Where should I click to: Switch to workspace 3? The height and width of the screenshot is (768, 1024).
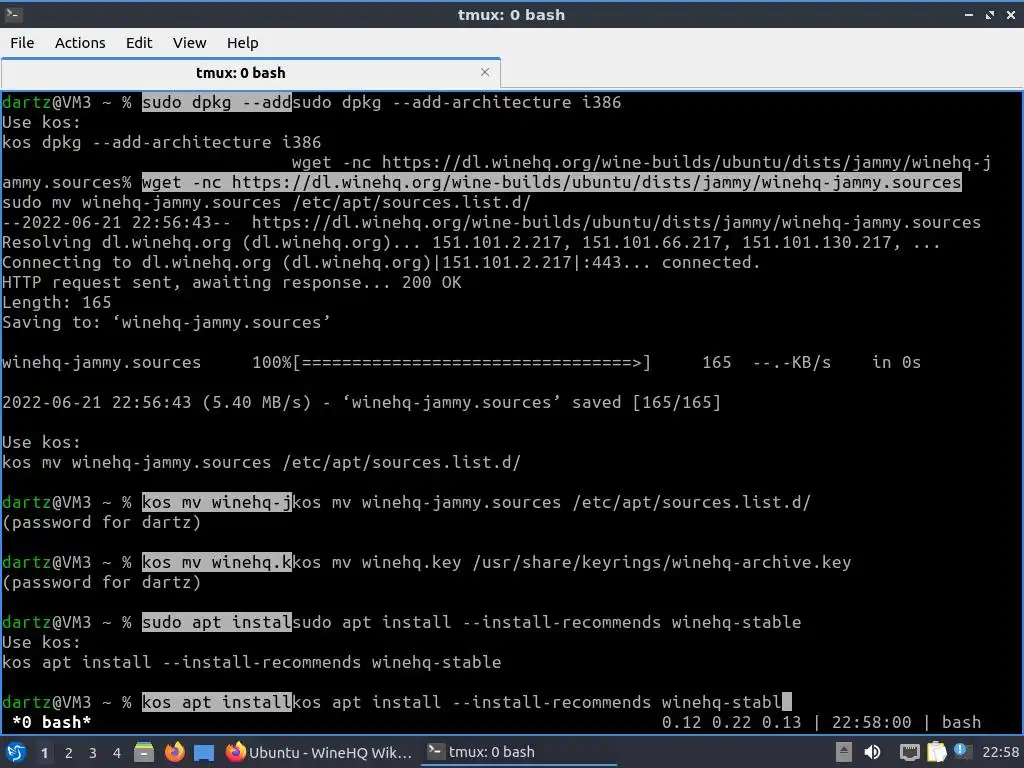[x=92, y=753]
